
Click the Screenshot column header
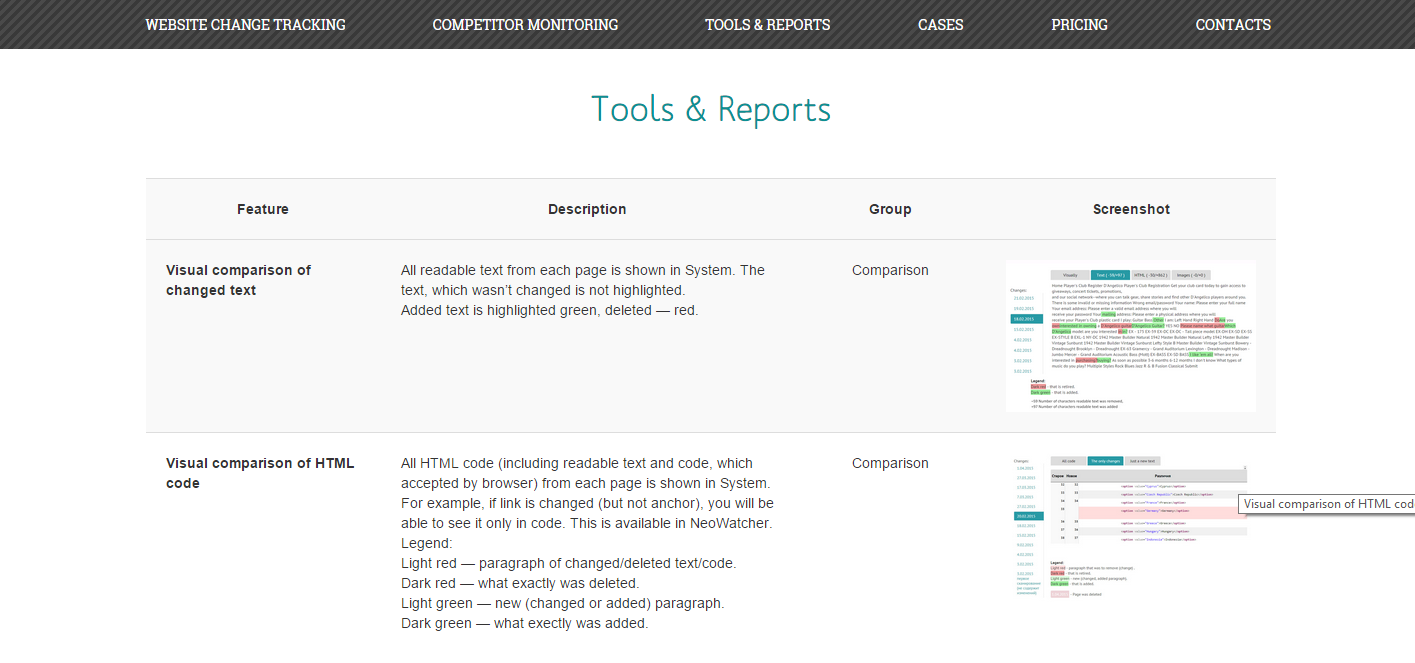(x=1131, y=209)
